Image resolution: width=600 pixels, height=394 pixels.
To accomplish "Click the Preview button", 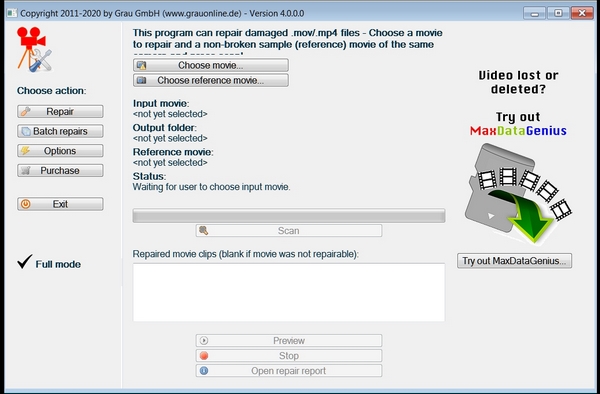I will 289,340.
